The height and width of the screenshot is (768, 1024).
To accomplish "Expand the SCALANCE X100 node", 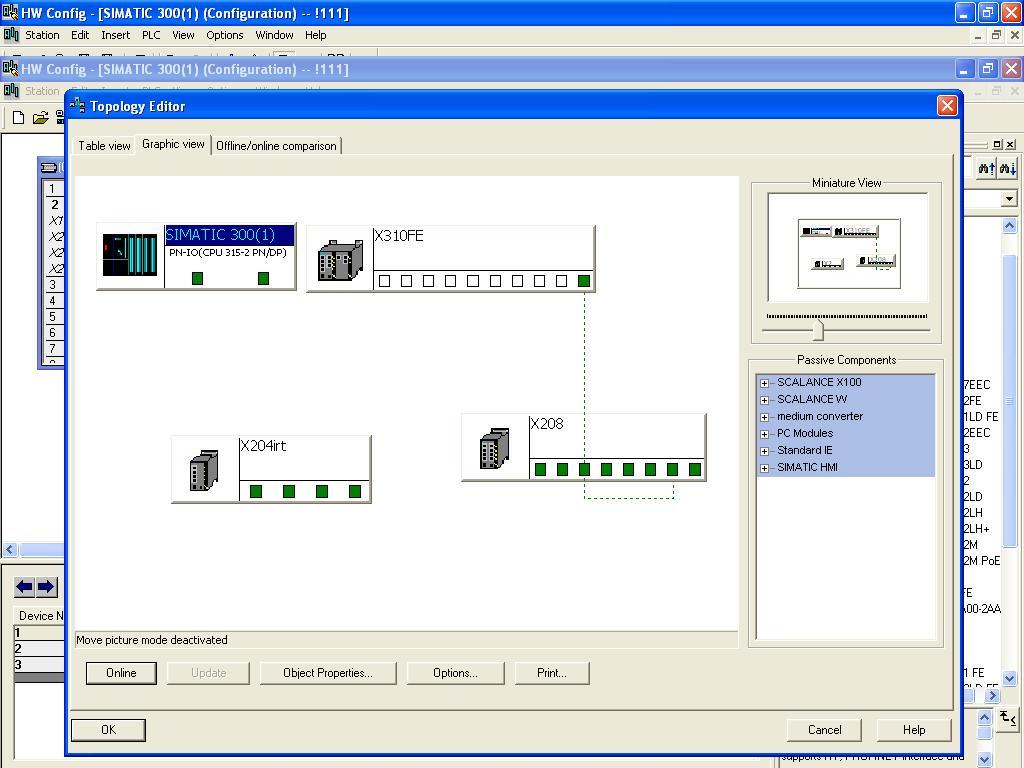I will point(764,383).
